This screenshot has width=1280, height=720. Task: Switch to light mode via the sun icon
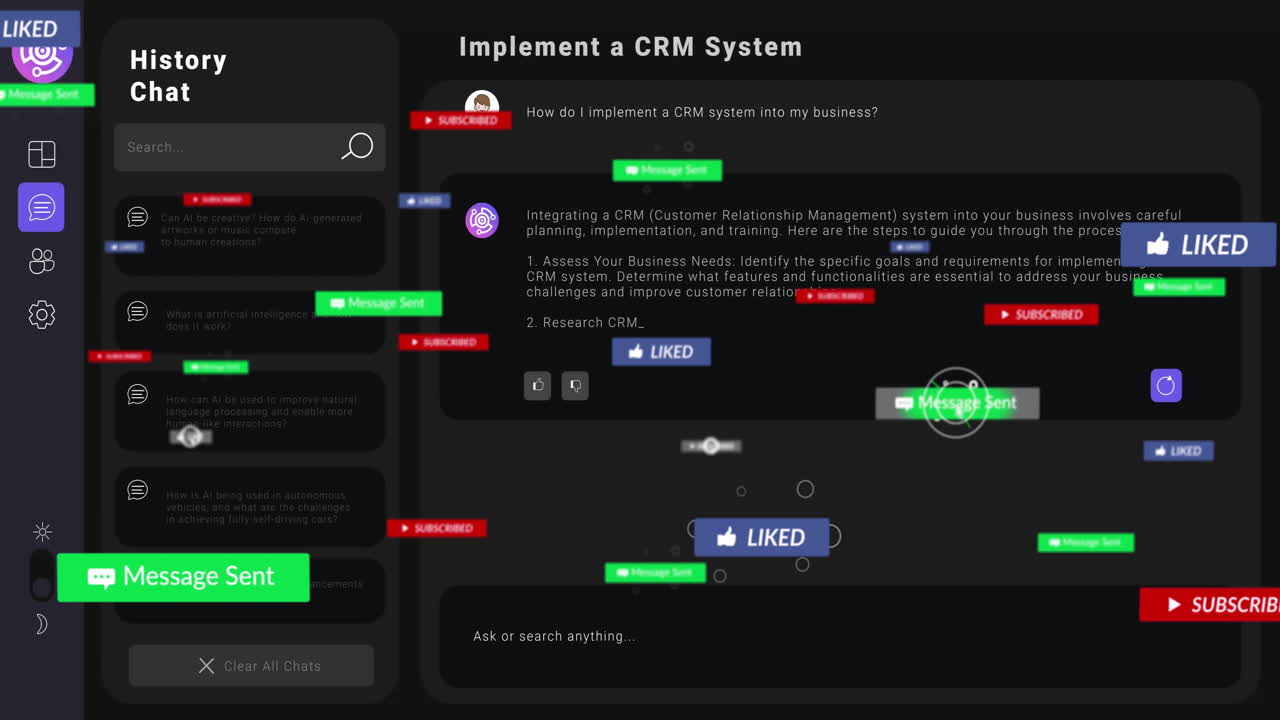[x=42, y=532]
